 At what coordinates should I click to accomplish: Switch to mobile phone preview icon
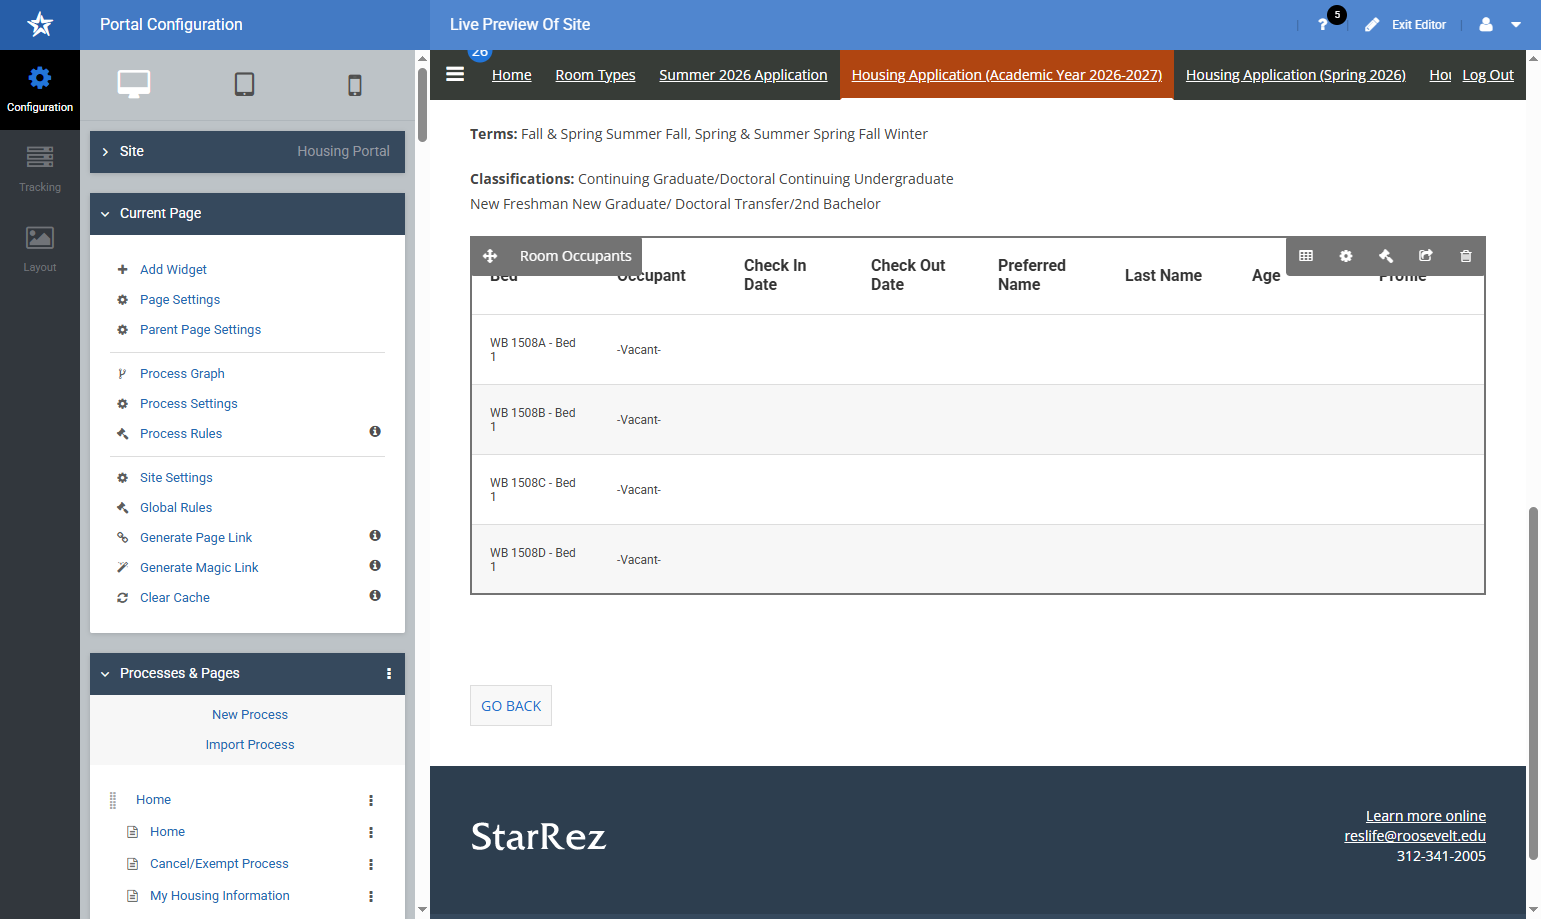point(355,85)
